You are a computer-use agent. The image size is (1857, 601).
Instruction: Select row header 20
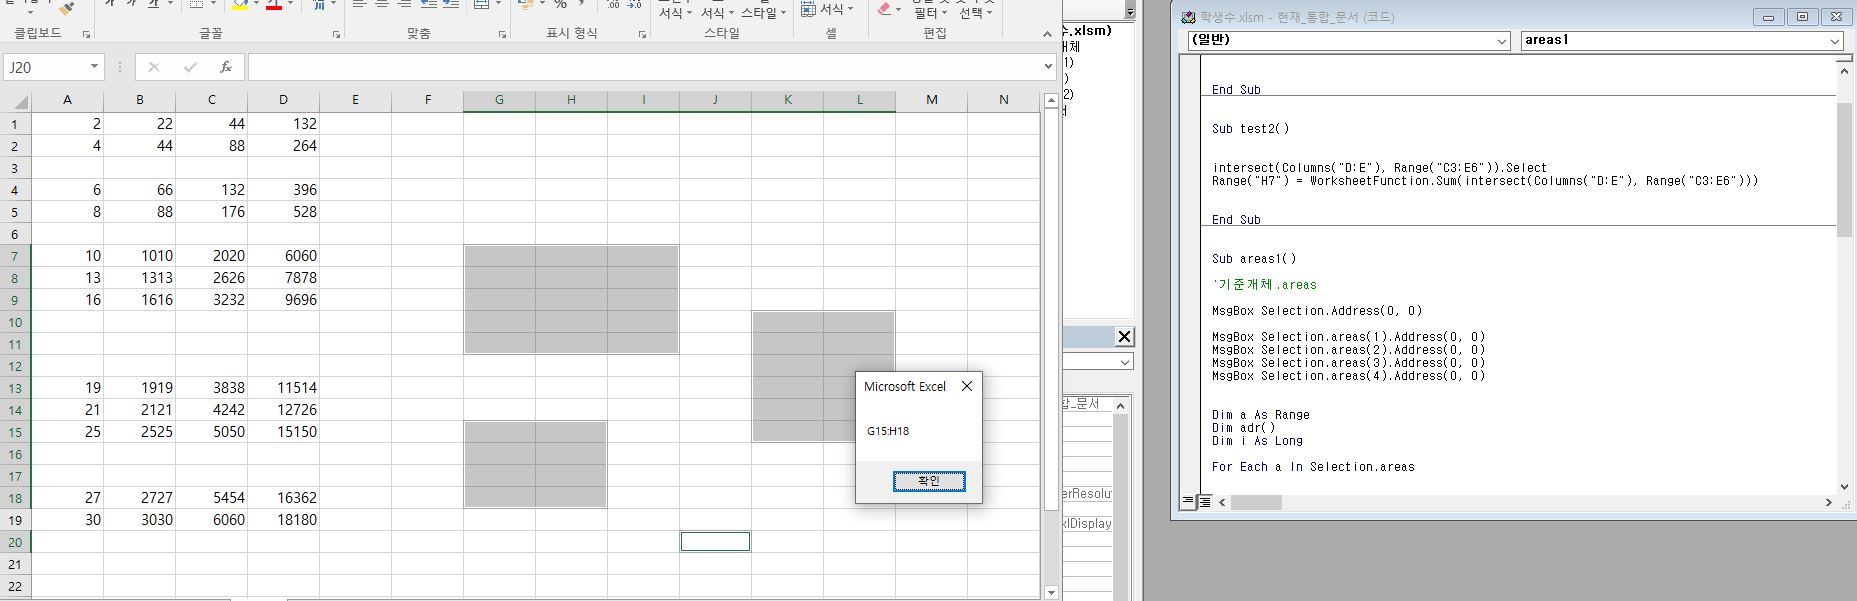pyautogui.click(x=15, y=542)
